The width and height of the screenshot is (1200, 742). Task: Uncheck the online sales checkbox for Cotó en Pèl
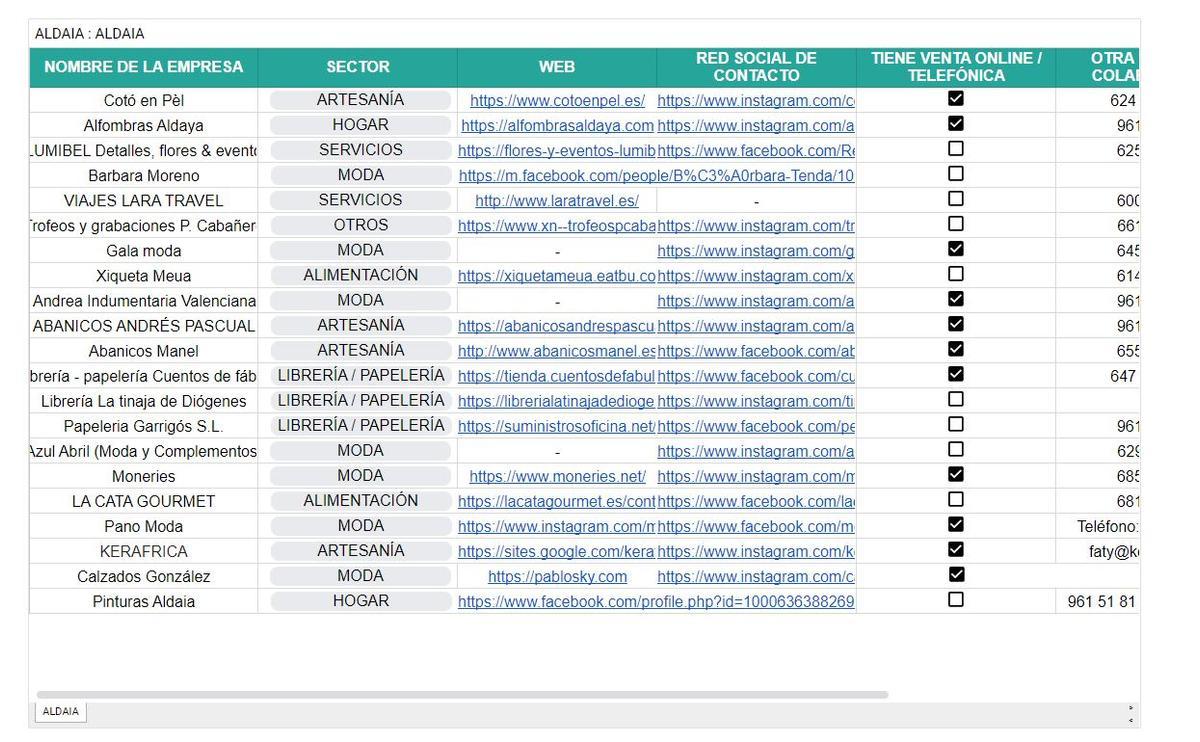(955, 99)
